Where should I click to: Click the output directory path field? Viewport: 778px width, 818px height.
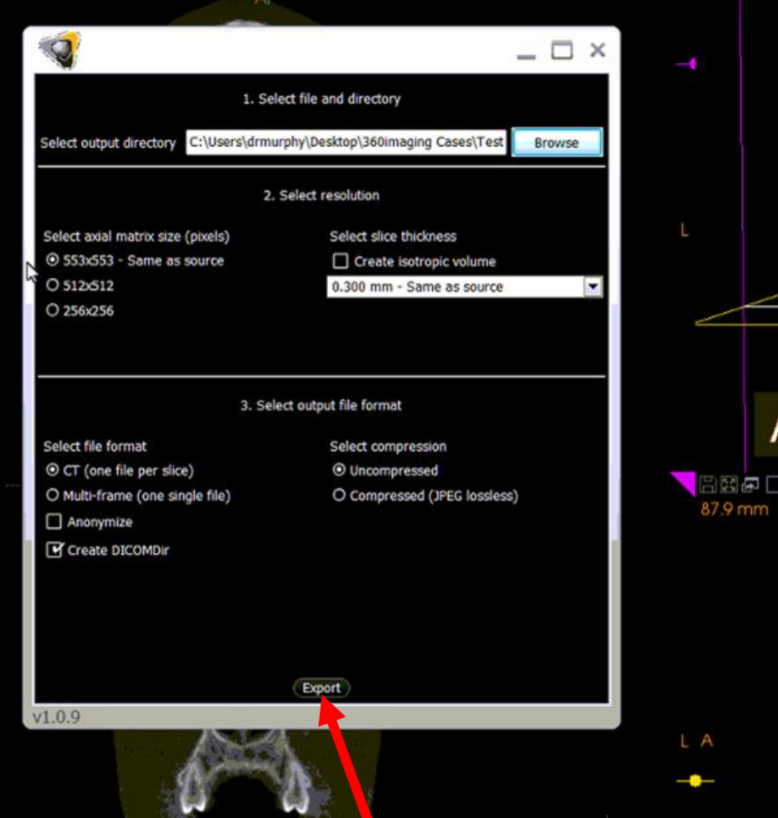point(346,142)
